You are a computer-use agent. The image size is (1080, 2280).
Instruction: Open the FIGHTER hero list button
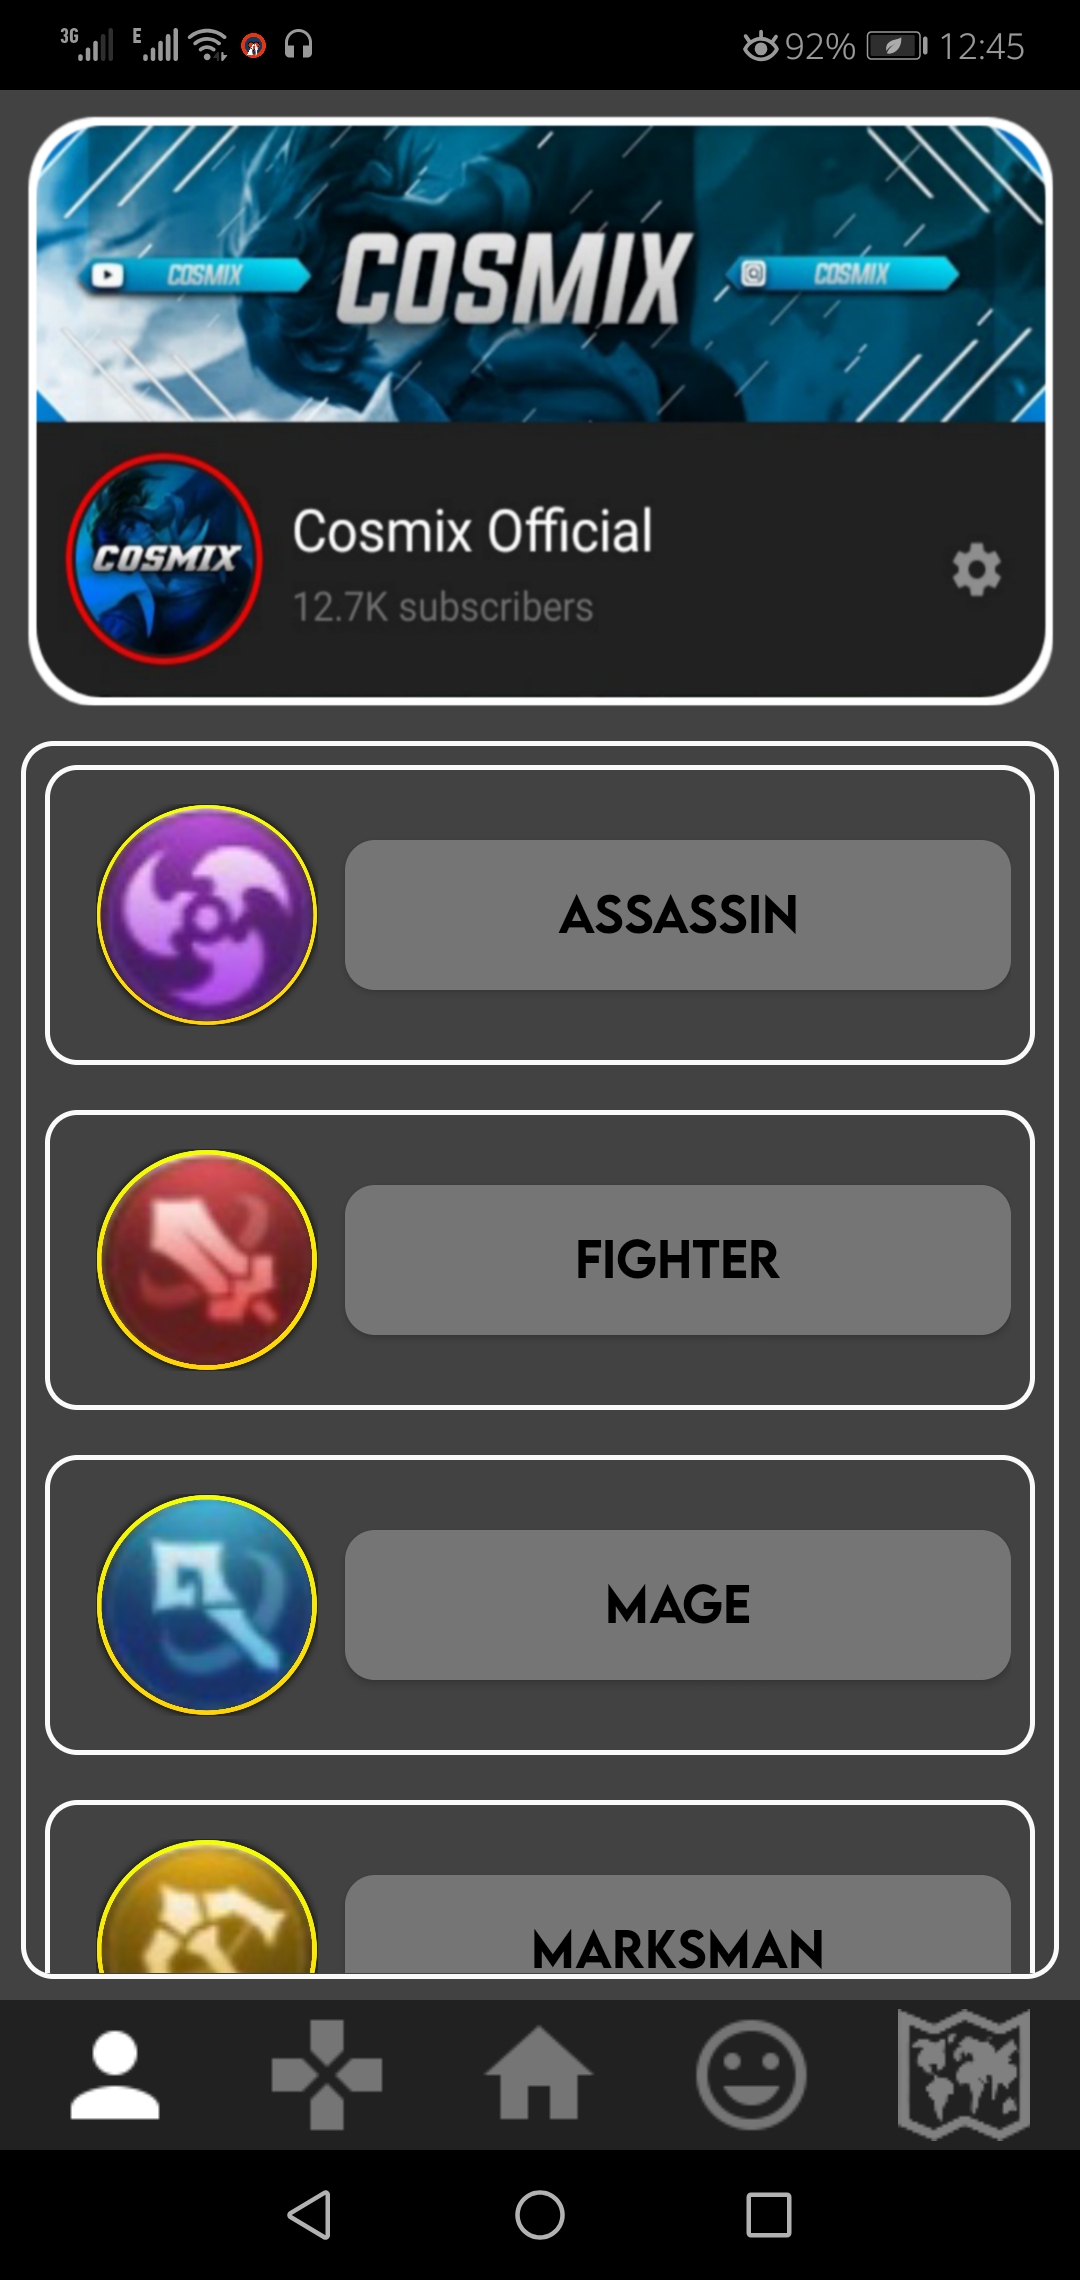pos(678,1260)
